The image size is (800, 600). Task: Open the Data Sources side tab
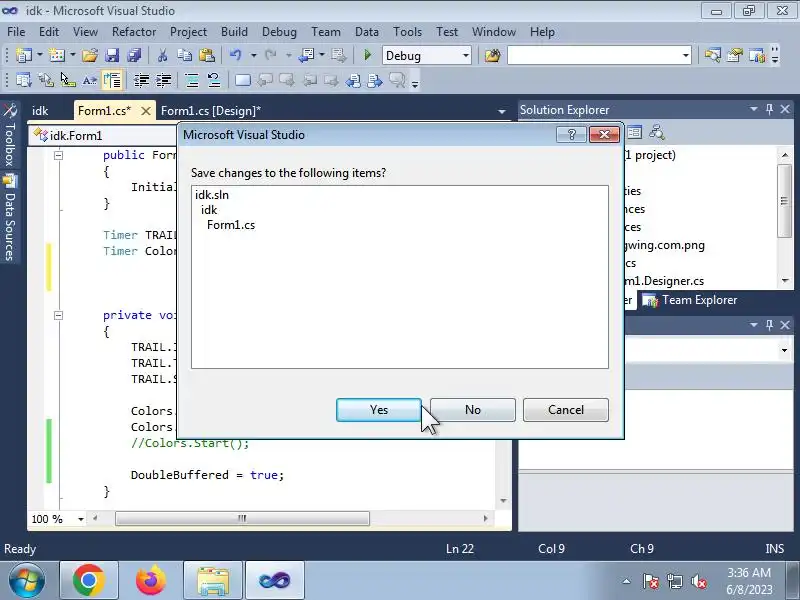(x=10, y=218)
